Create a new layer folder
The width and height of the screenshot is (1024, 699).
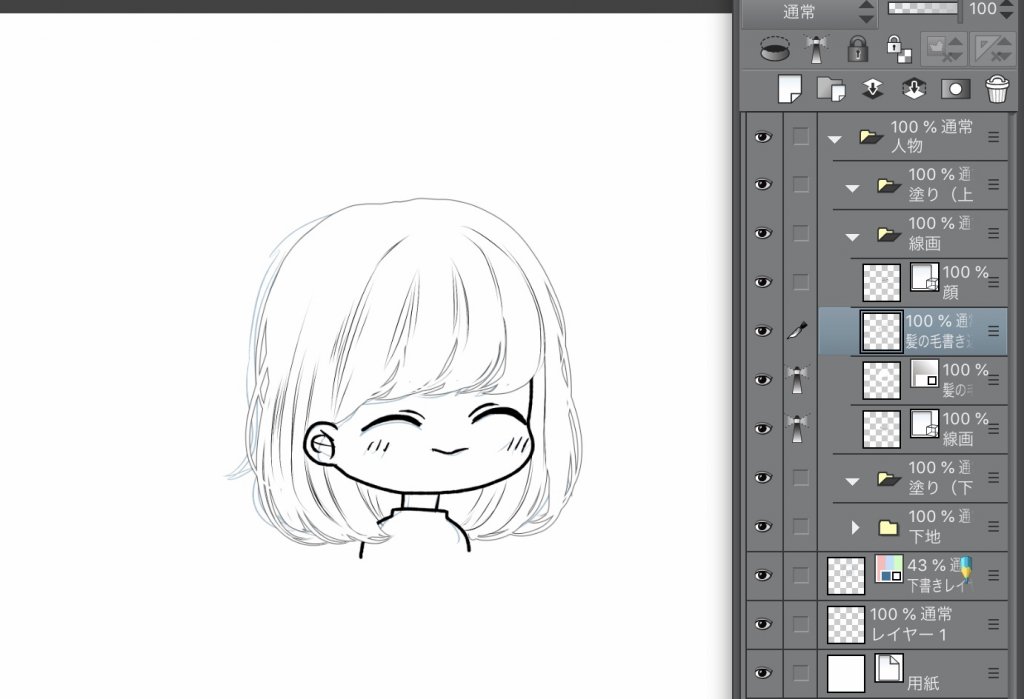click(x=831, y=88)
